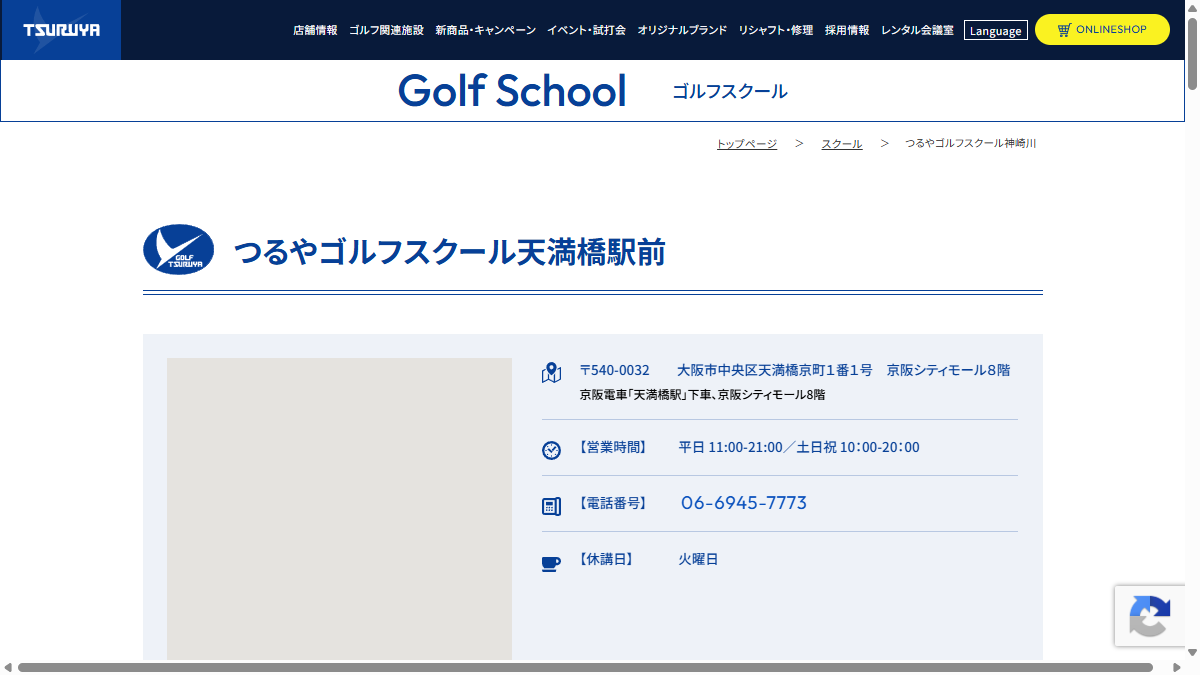Screen dimensions: 1200x675
Task: Click the ONLINESHOP button
Action: [x=1102, y=30]
